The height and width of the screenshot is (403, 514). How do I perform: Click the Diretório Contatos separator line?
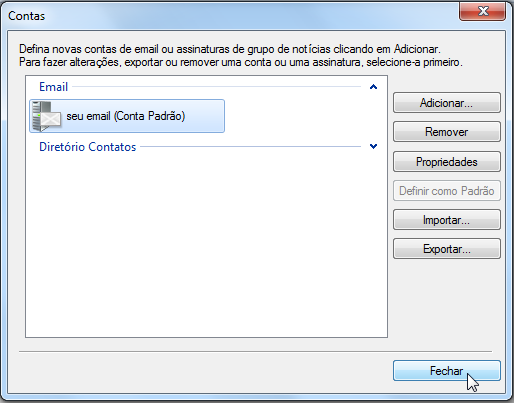point(251,146)
